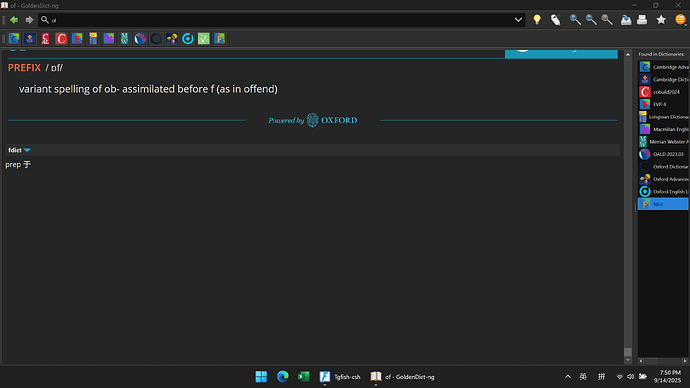This screenshot has width=690, height=388.
Task: Click the pronounce word tag icon
Action: point(555,20)
